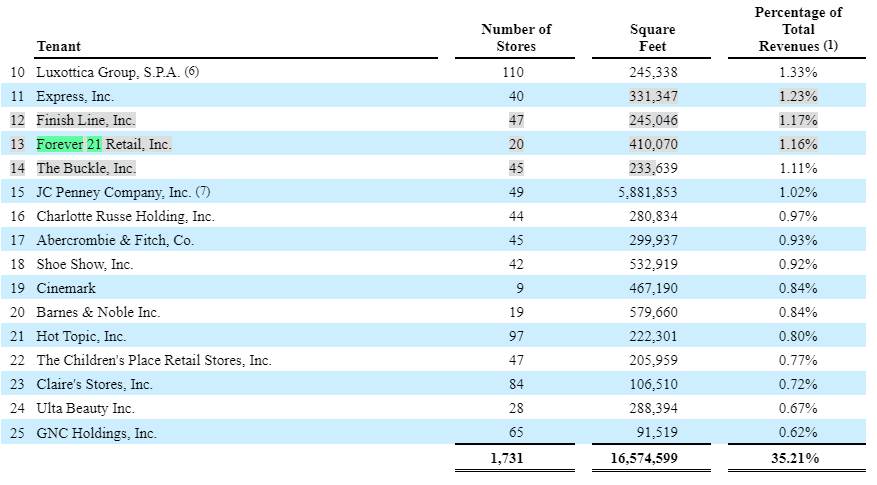Click Ulta Beauty square feet '288,394'
Image resolution: width=877 pixels, height=485 pixels.
[653, 409]
